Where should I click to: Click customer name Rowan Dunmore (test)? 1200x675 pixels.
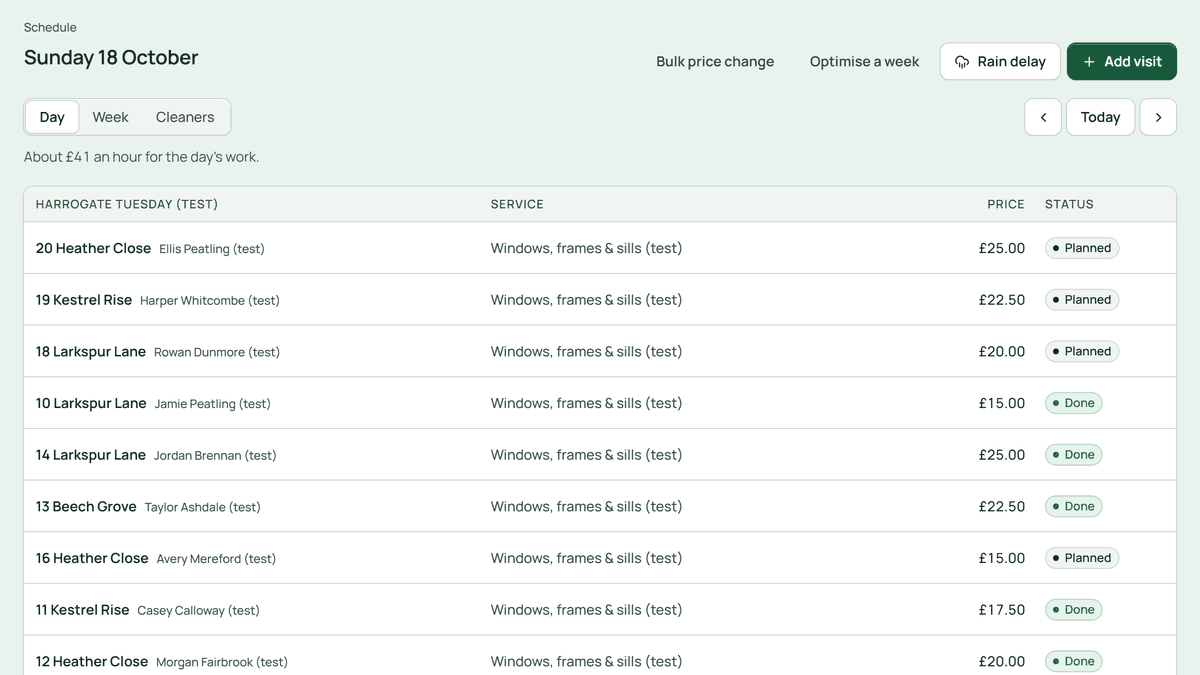(x=217, y=352)
